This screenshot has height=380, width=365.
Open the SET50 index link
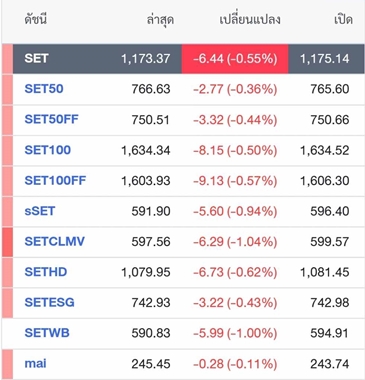[x=44, y=89]
